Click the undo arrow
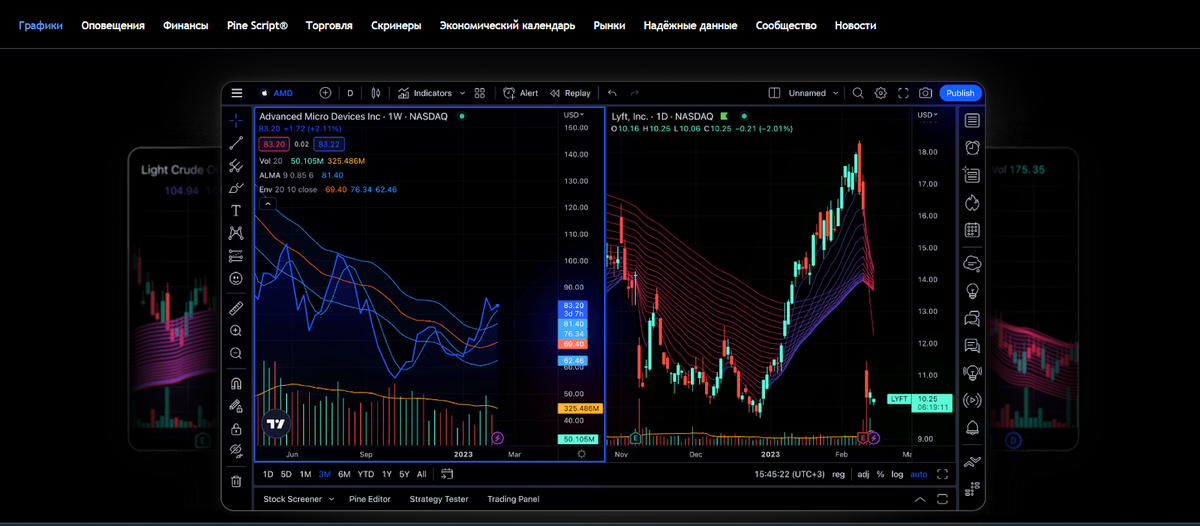This screenshot has width=1200, height=526. [612, 93]
